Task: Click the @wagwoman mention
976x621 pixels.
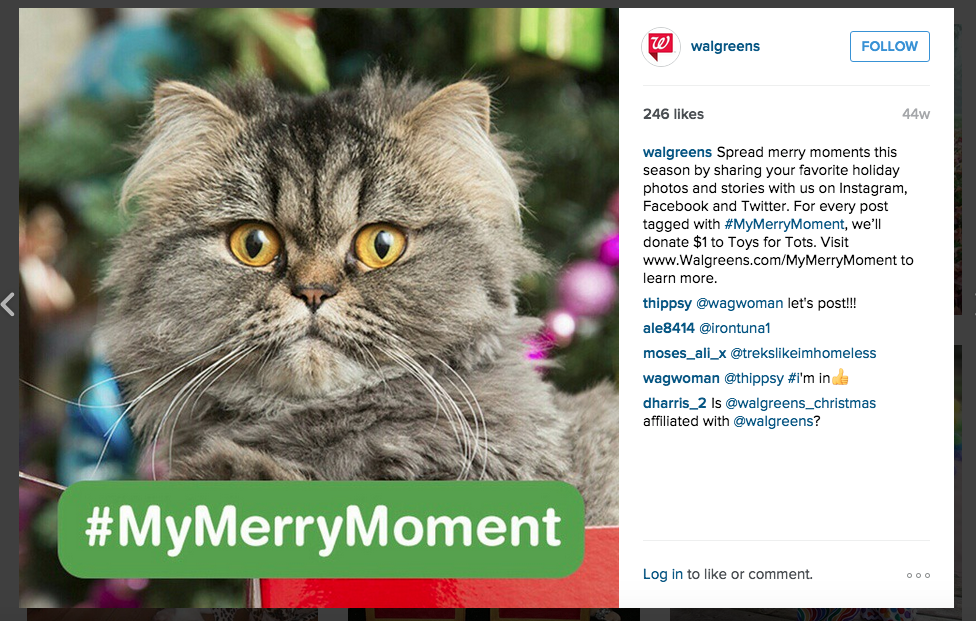Action: point(737,303)
